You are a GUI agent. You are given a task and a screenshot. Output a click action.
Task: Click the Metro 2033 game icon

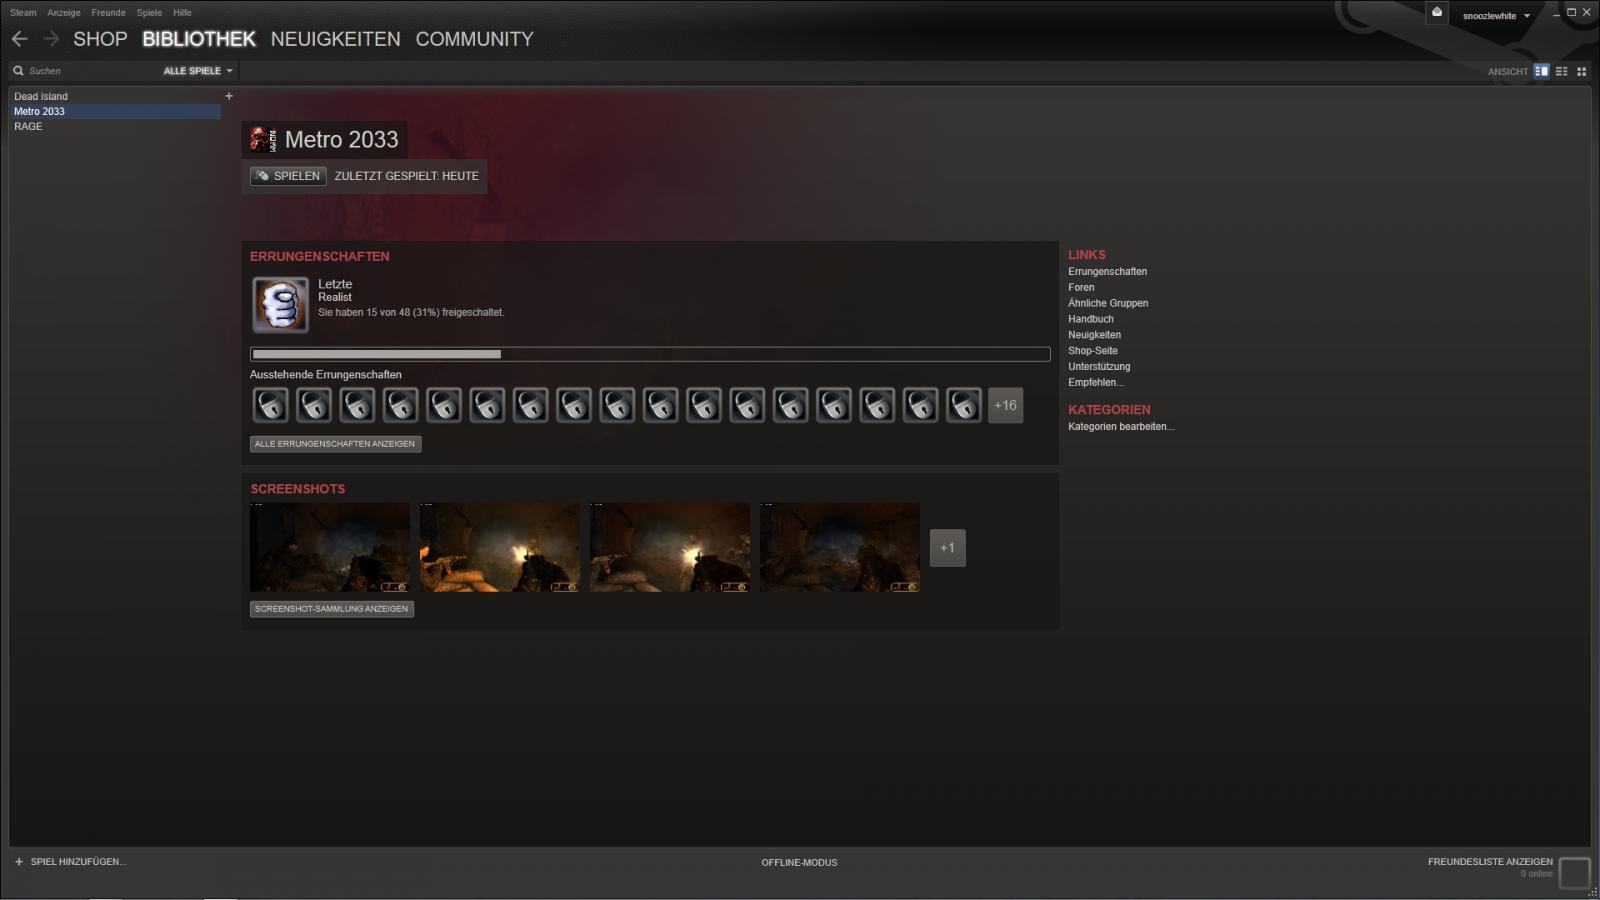[263, 139]
